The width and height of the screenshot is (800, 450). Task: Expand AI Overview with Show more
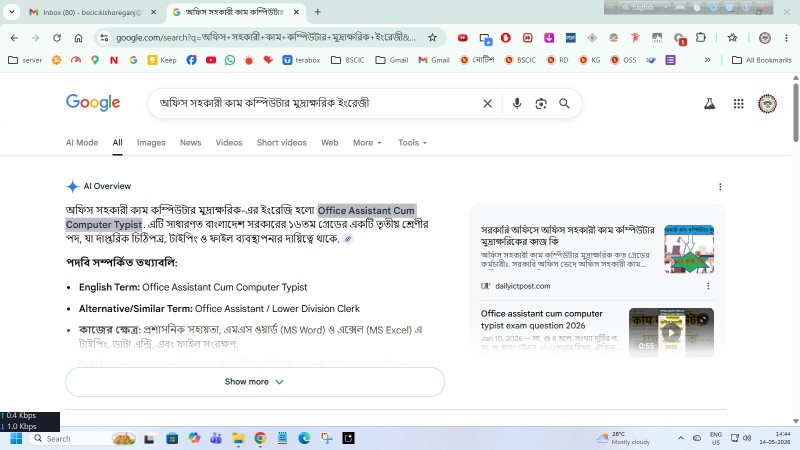[x=255, y=382]
